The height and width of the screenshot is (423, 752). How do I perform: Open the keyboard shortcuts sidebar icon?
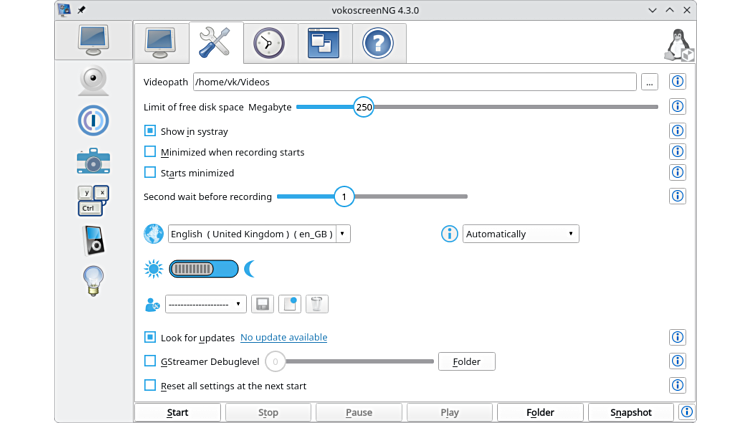[93, 200]
